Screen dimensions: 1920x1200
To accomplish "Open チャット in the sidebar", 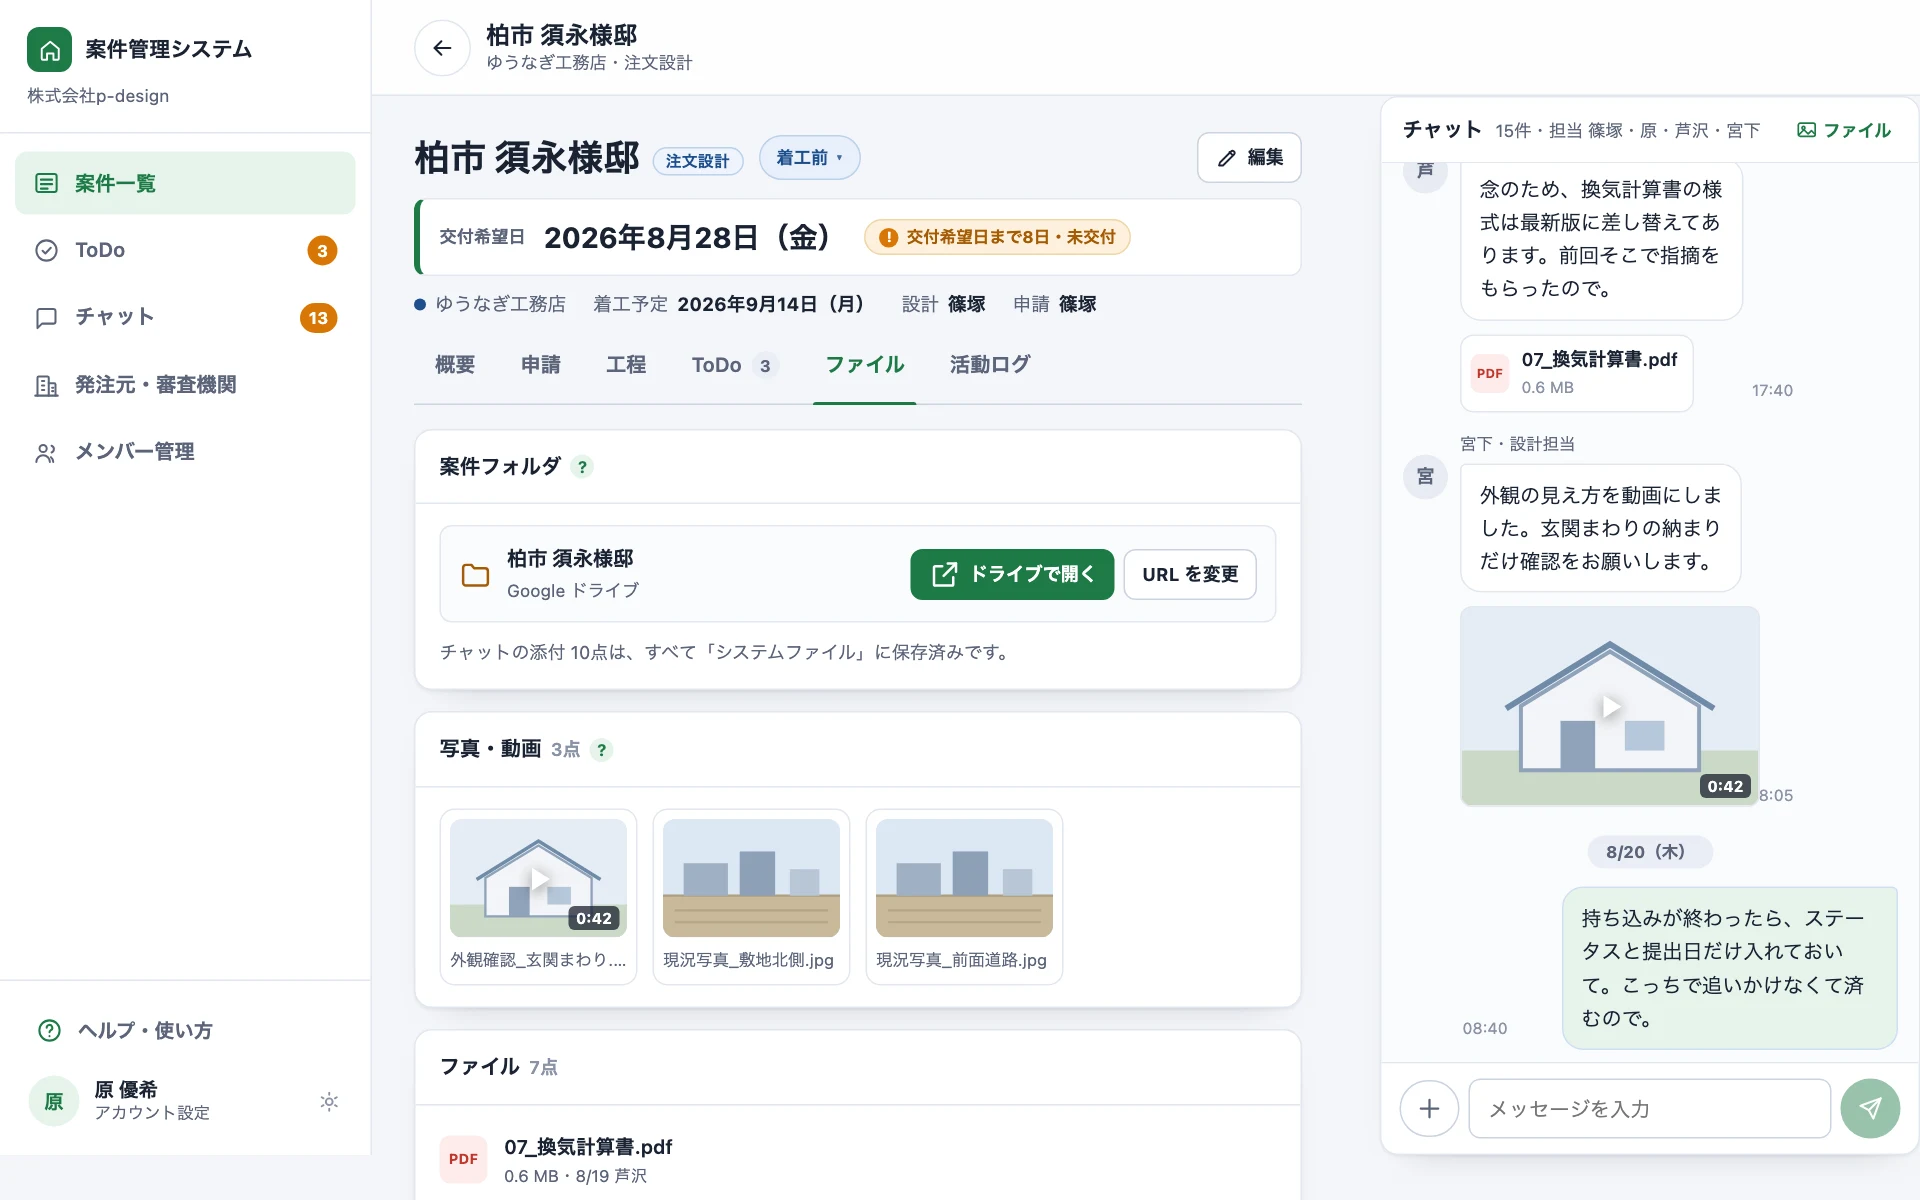I will point(185,317).
